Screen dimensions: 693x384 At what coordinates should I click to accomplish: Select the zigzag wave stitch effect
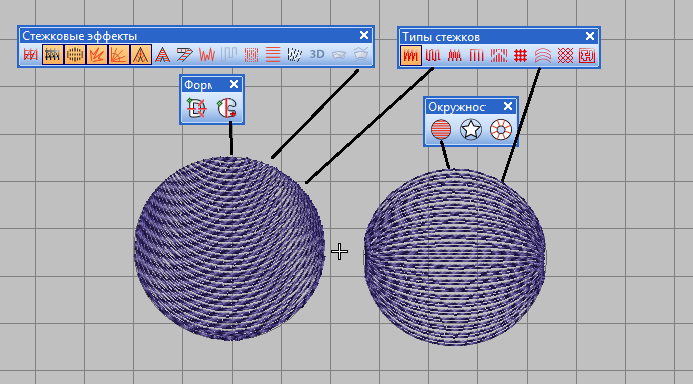pos(207,54)
